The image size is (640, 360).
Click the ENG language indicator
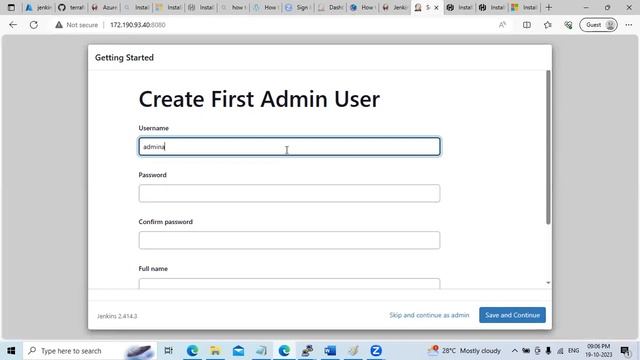pyautogui.click(x=573, y=351)
